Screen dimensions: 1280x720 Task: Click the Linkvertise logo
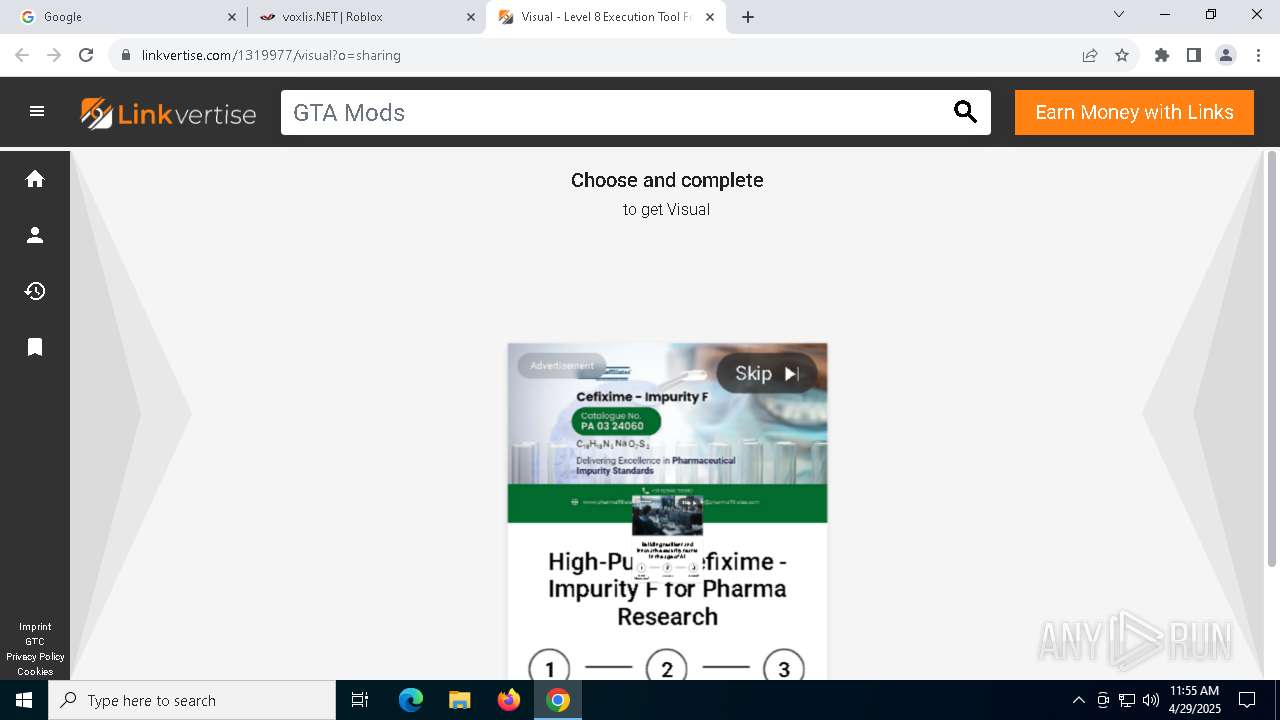[x=168, y=113]
